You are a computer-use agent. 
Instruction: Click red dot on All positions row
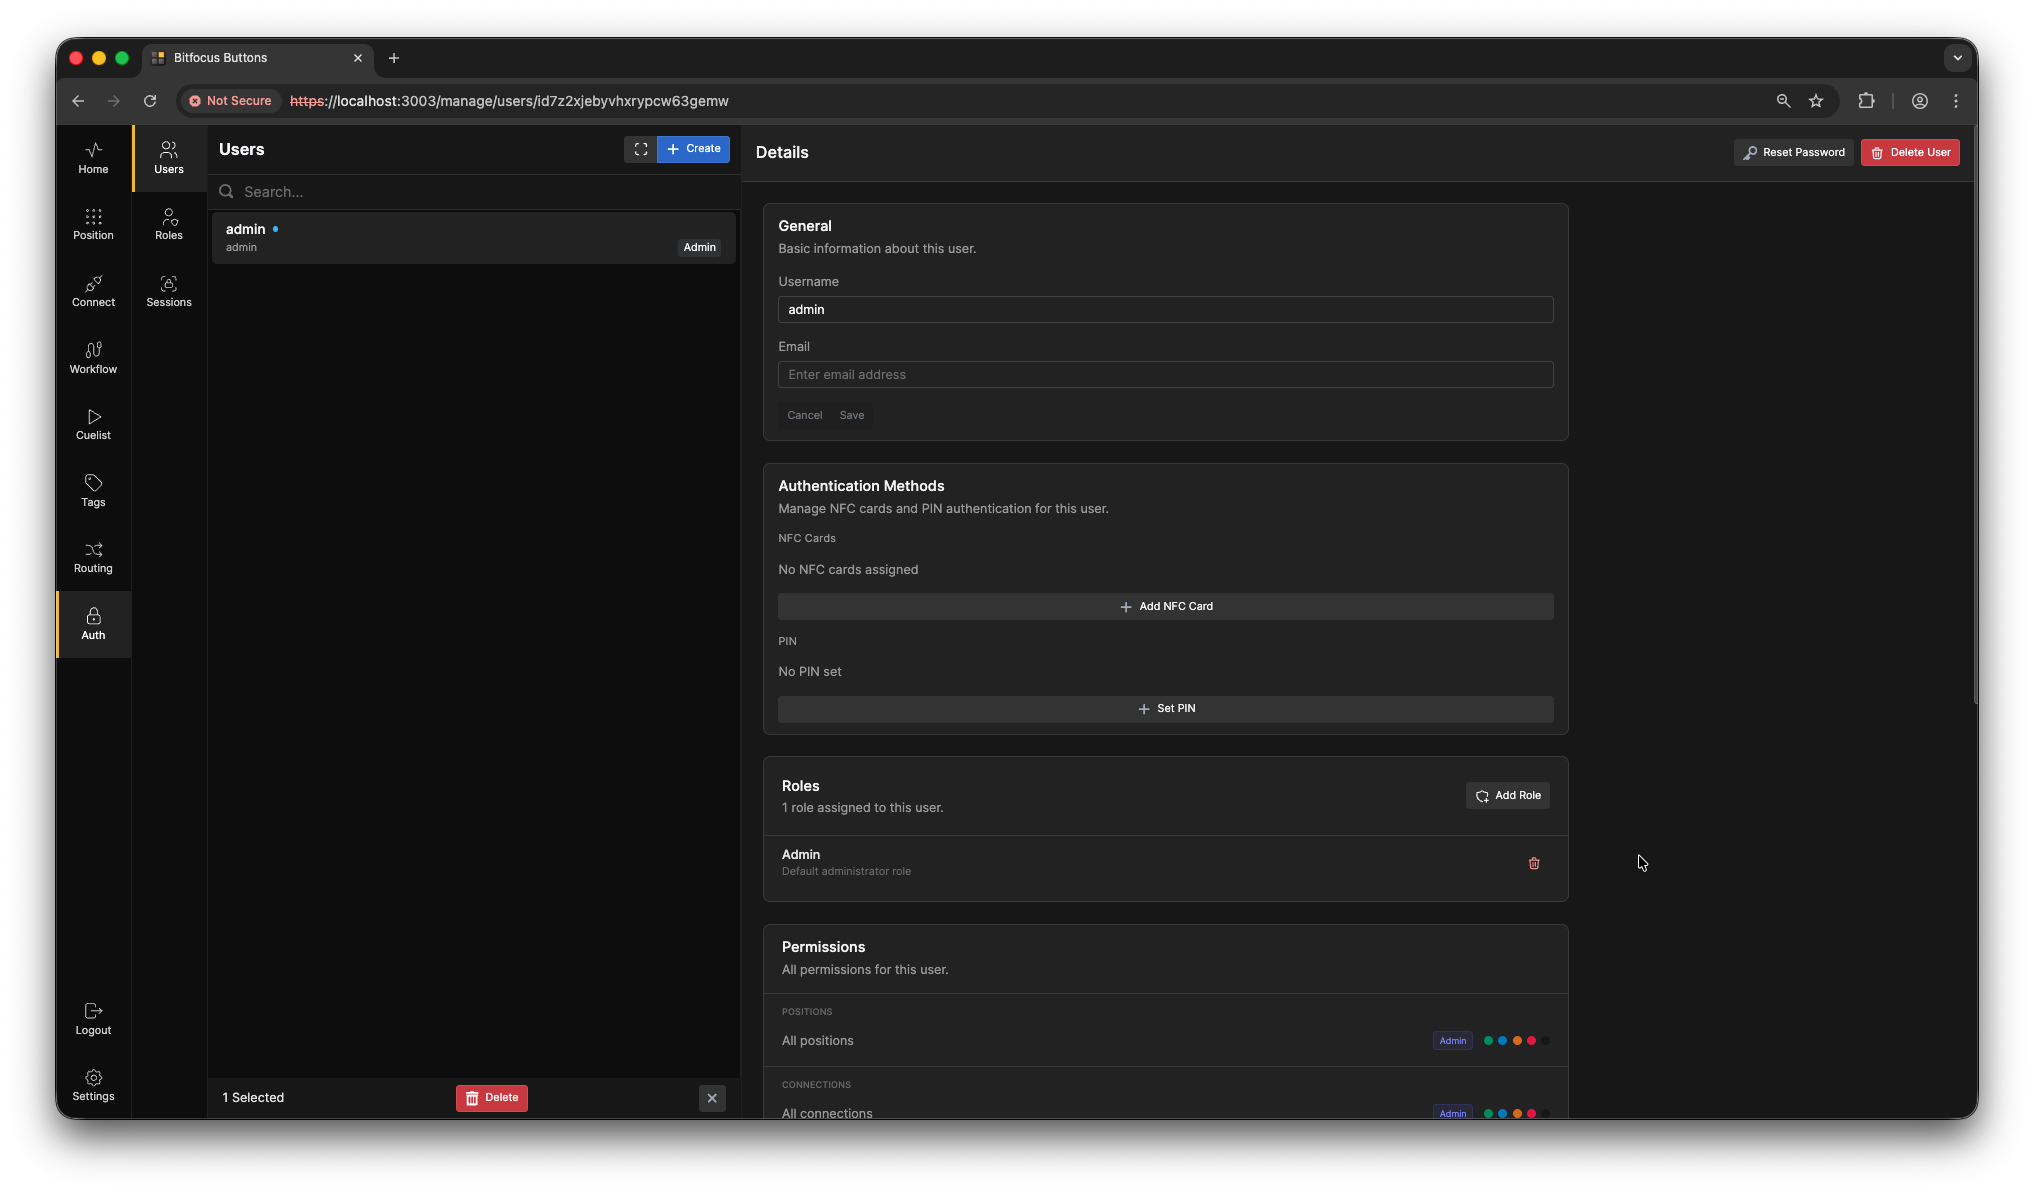pos(1531,1041)
